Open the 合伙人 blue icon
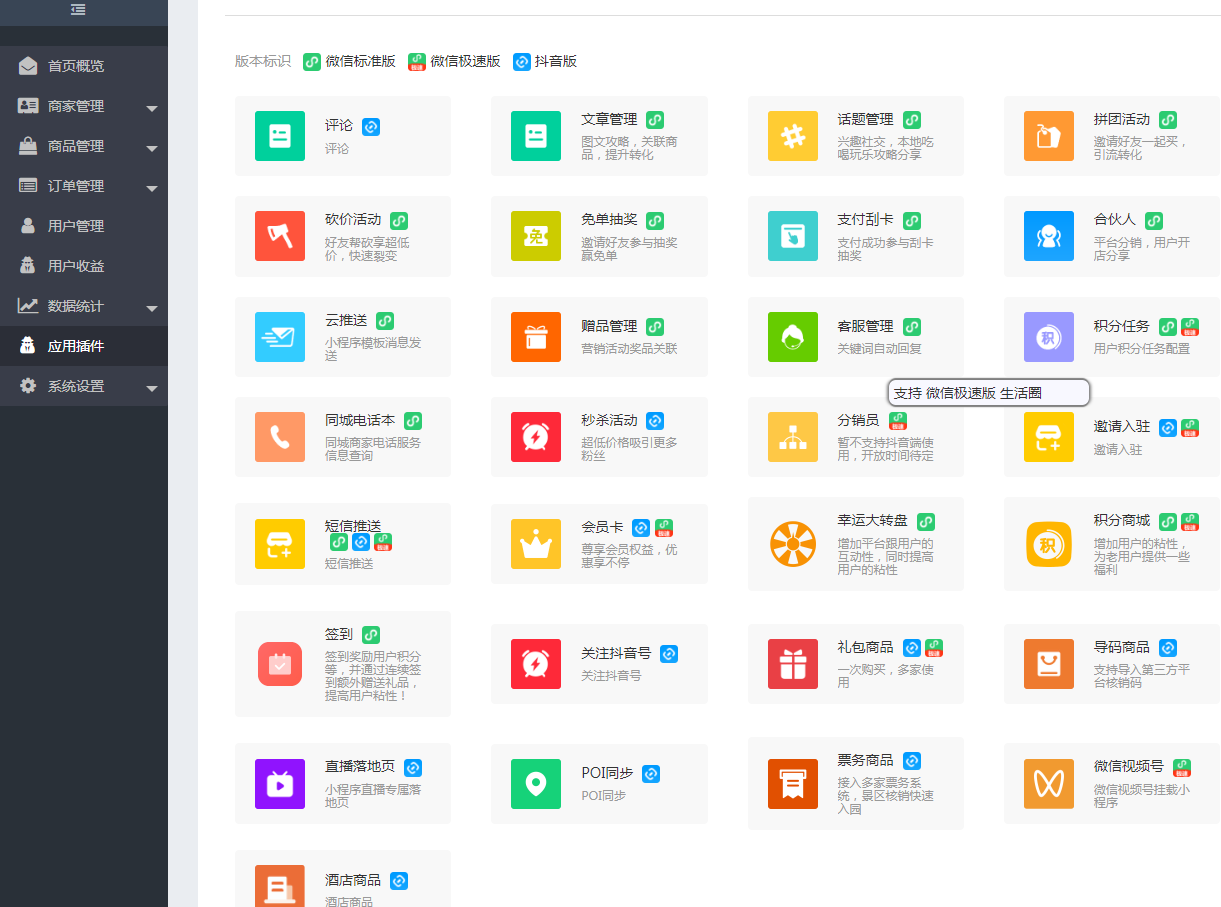 click(1049, 236)
